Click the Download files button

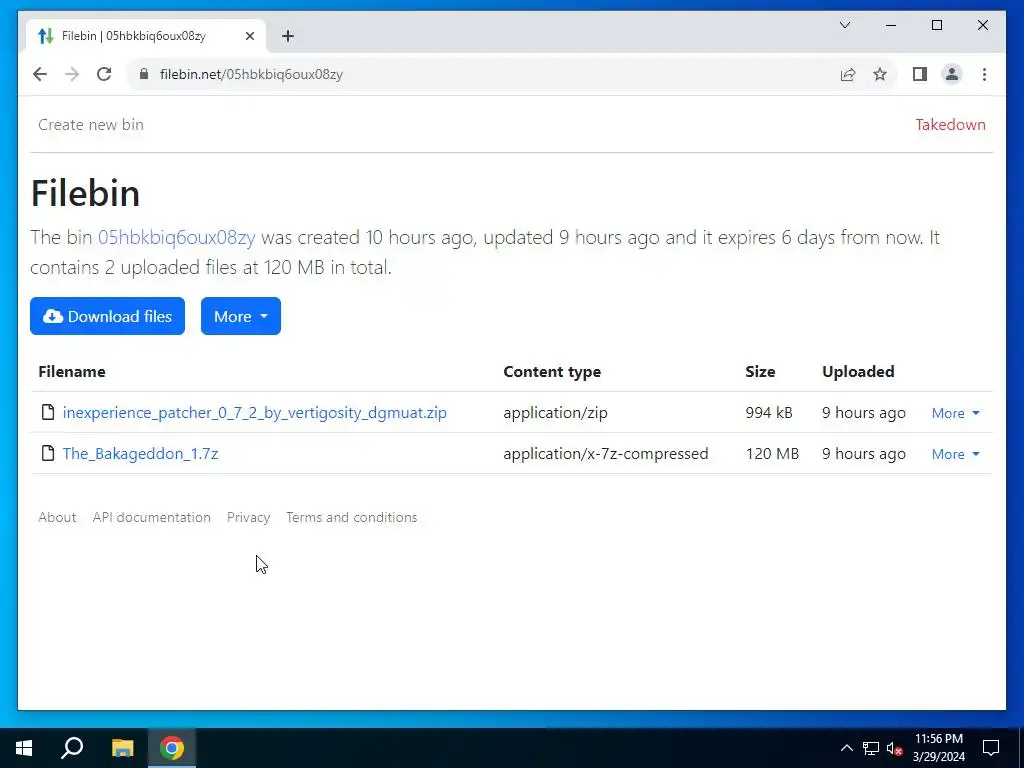pyautogui.click(x=107, y=316)
